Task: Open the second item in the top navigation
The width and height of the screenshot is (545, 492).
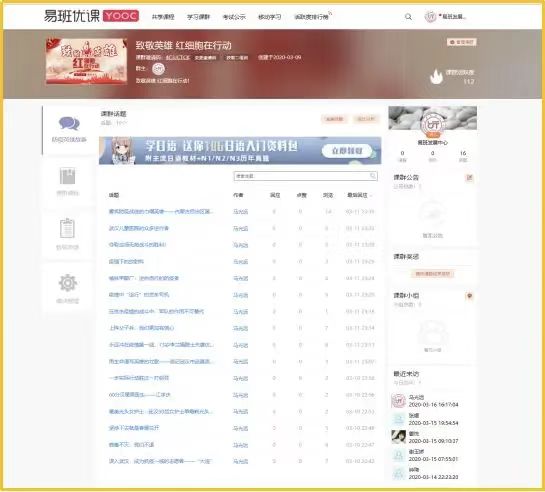Action: 198,17
